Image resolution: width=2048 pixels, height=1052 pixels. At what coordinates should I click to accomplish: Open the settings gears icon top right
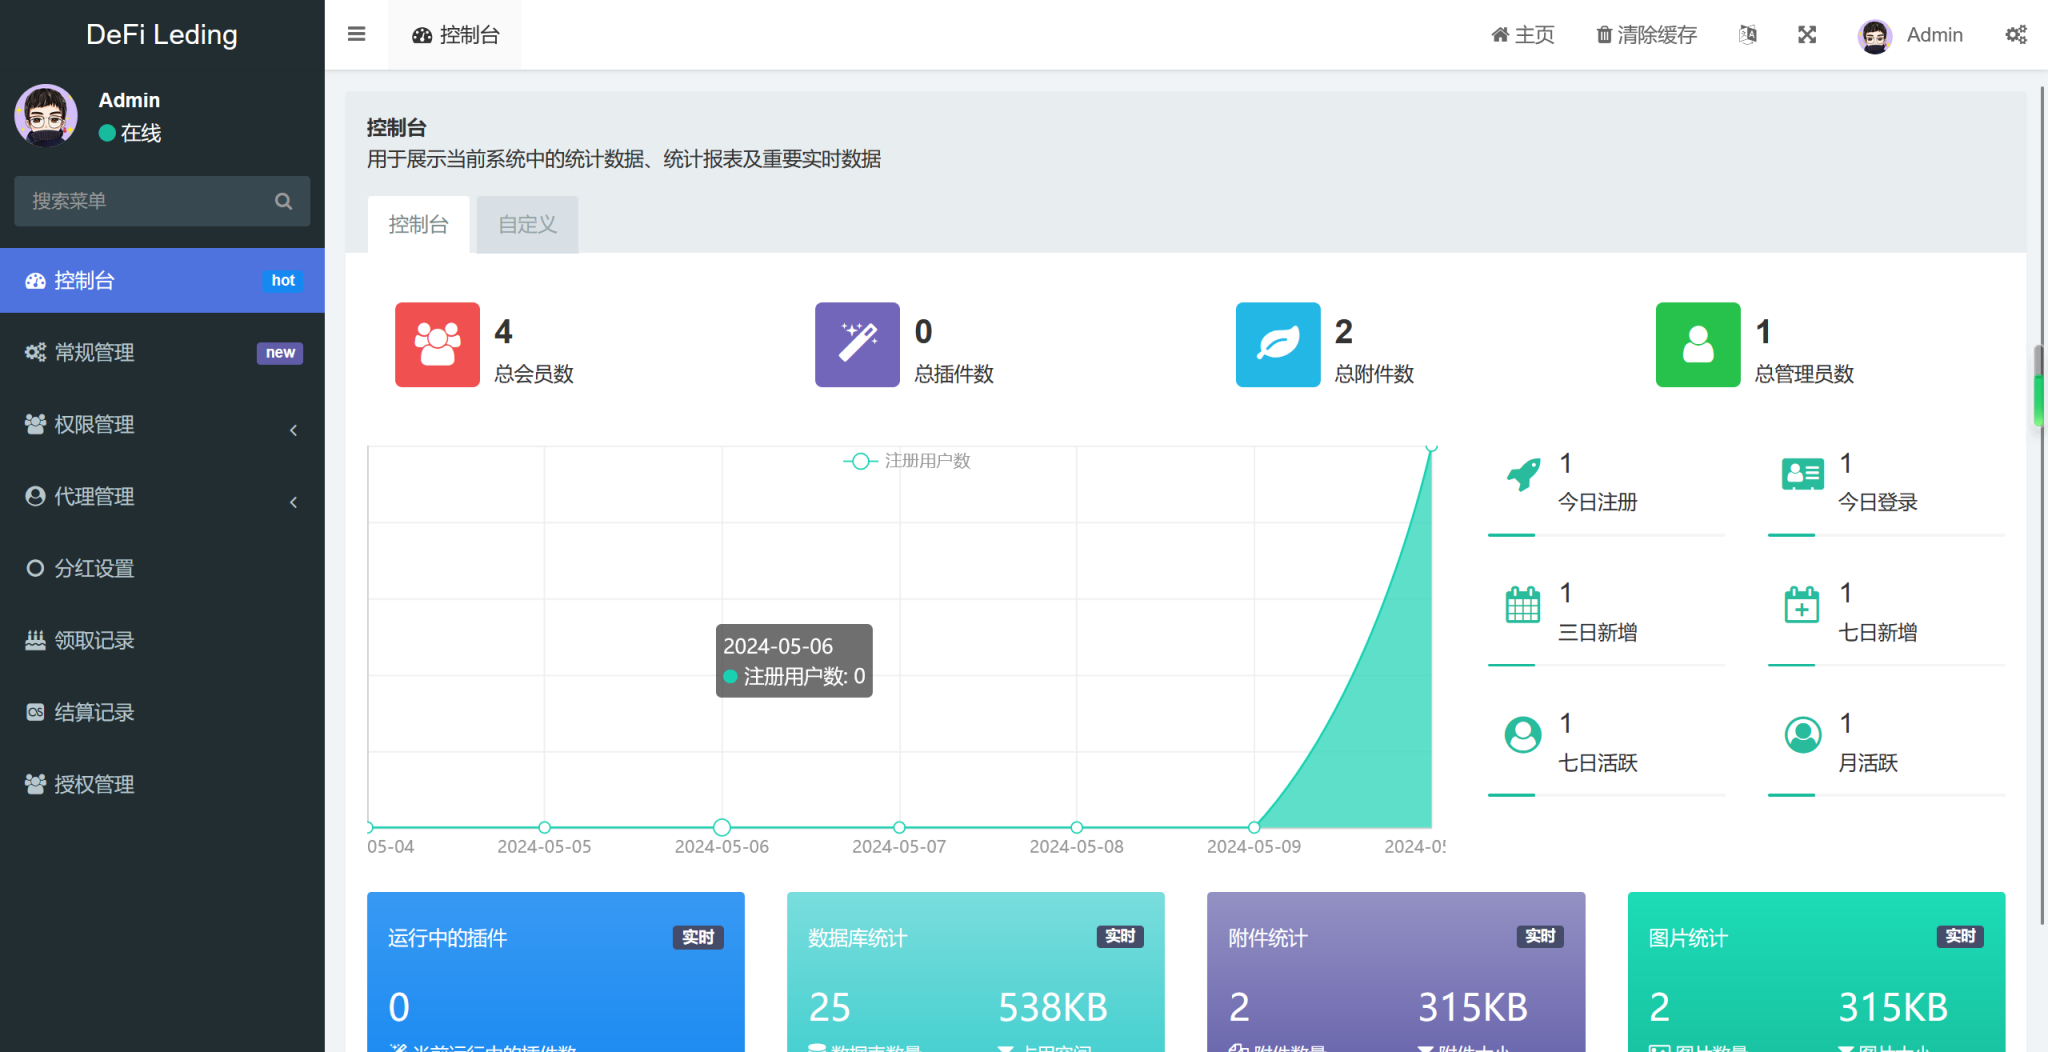pyautogui.click(x=2016, y=35)
